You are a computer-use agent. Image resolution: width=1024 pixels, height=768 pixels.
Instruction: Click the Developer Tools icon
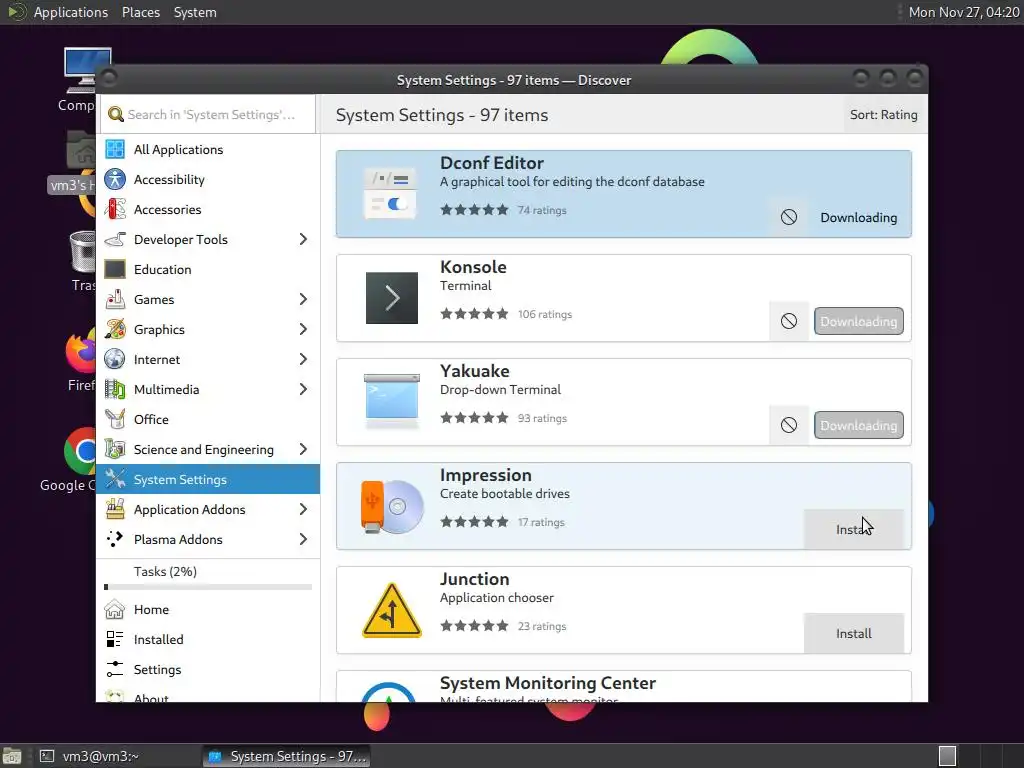click(115, 240)
